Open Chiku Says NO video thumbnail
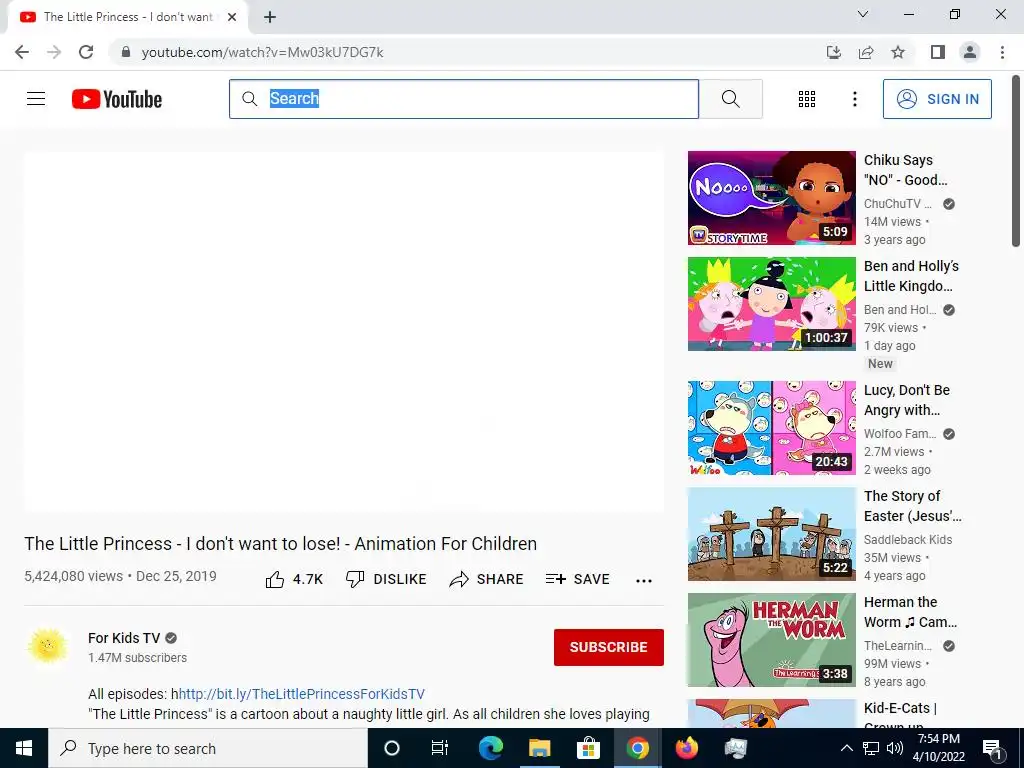The height and width of the screenshot is (768, 1024). pos(771,198)
